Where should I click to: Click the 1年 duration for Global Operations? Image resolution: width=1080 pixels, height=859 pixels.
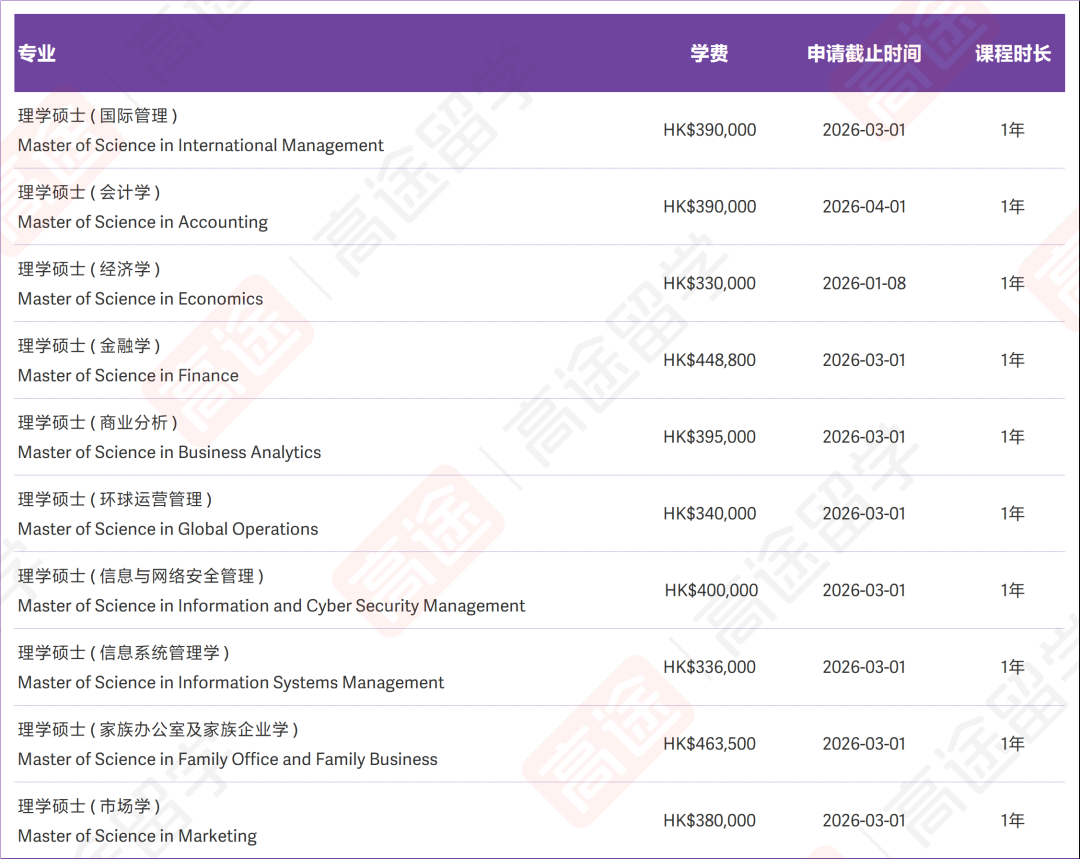click(x=1012, y=514)
